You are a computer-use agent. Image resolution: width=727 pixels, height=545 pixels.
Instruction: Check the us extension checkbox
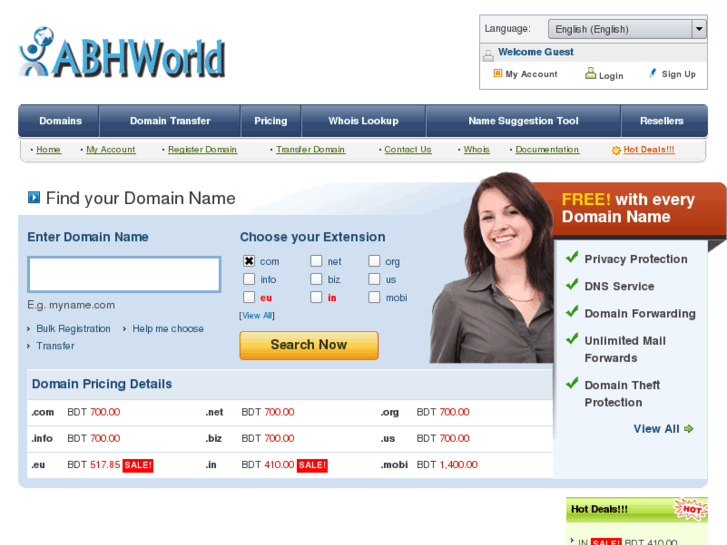click(x=374, y=279)
